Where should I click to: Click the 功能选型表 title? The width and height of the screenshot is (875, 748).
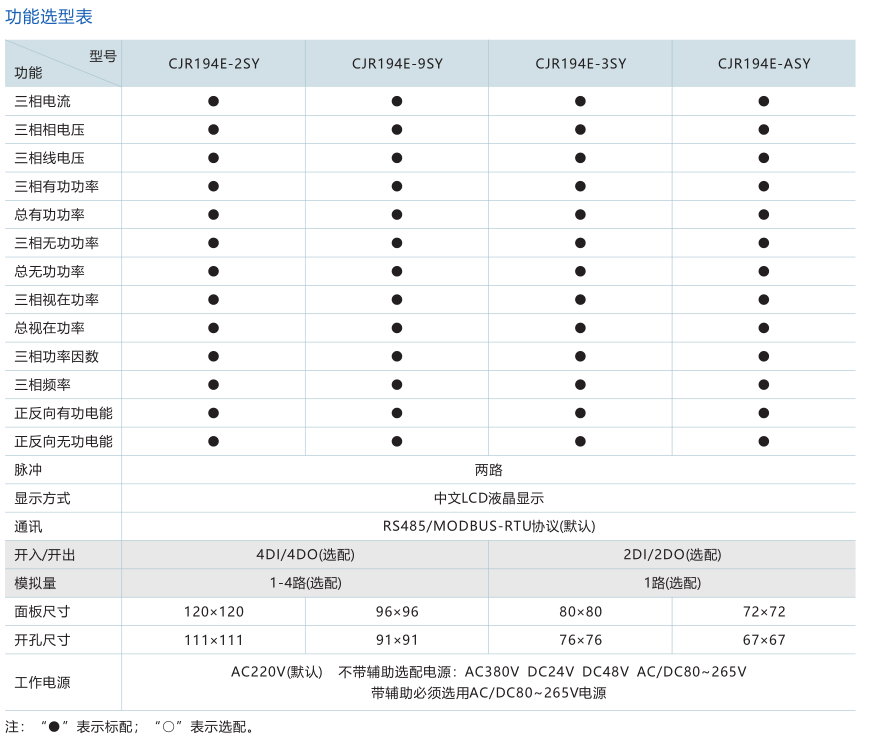[50, 17]
